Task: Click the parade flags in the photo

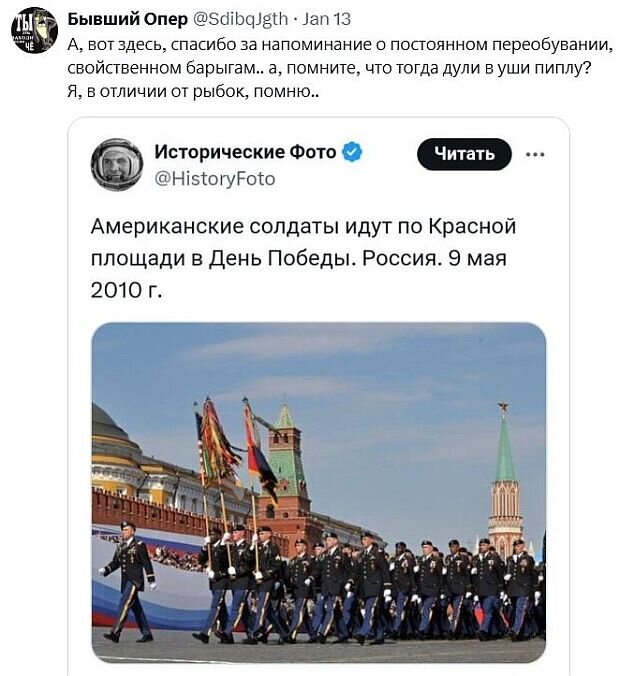Action: pyautogui.click(x=236, y=448)
